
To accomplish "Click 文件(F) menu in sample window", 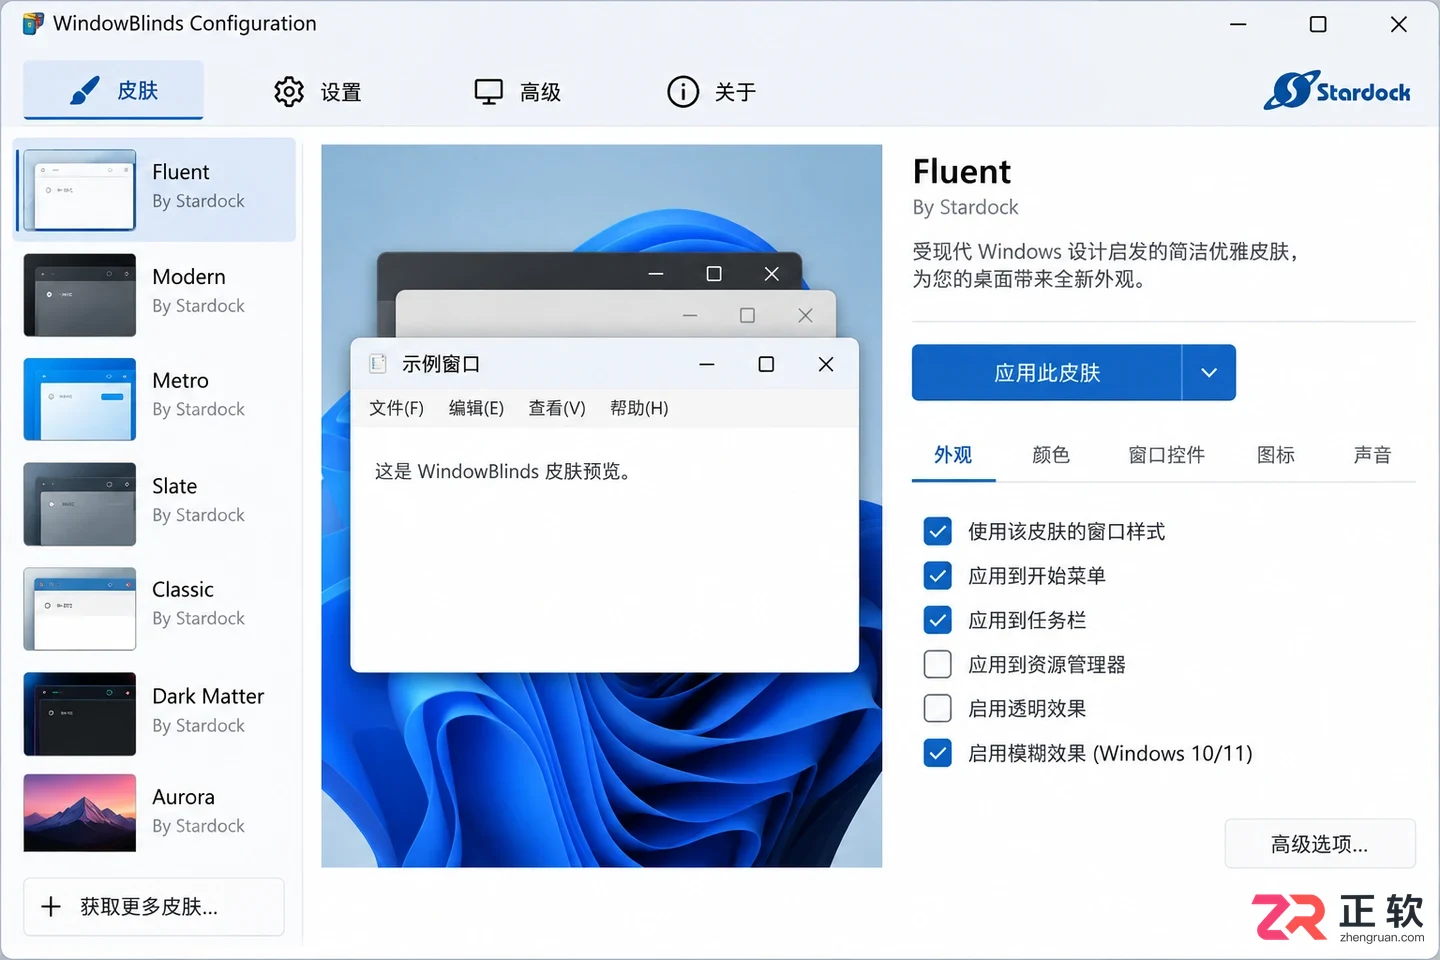I will pos(397,408).
